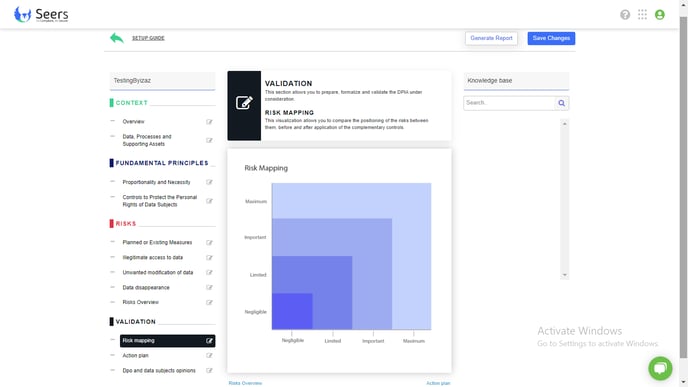Click edit icon for Data, Processes and Supporting Assets
This screenshot has width=688, height=387.
209,140
